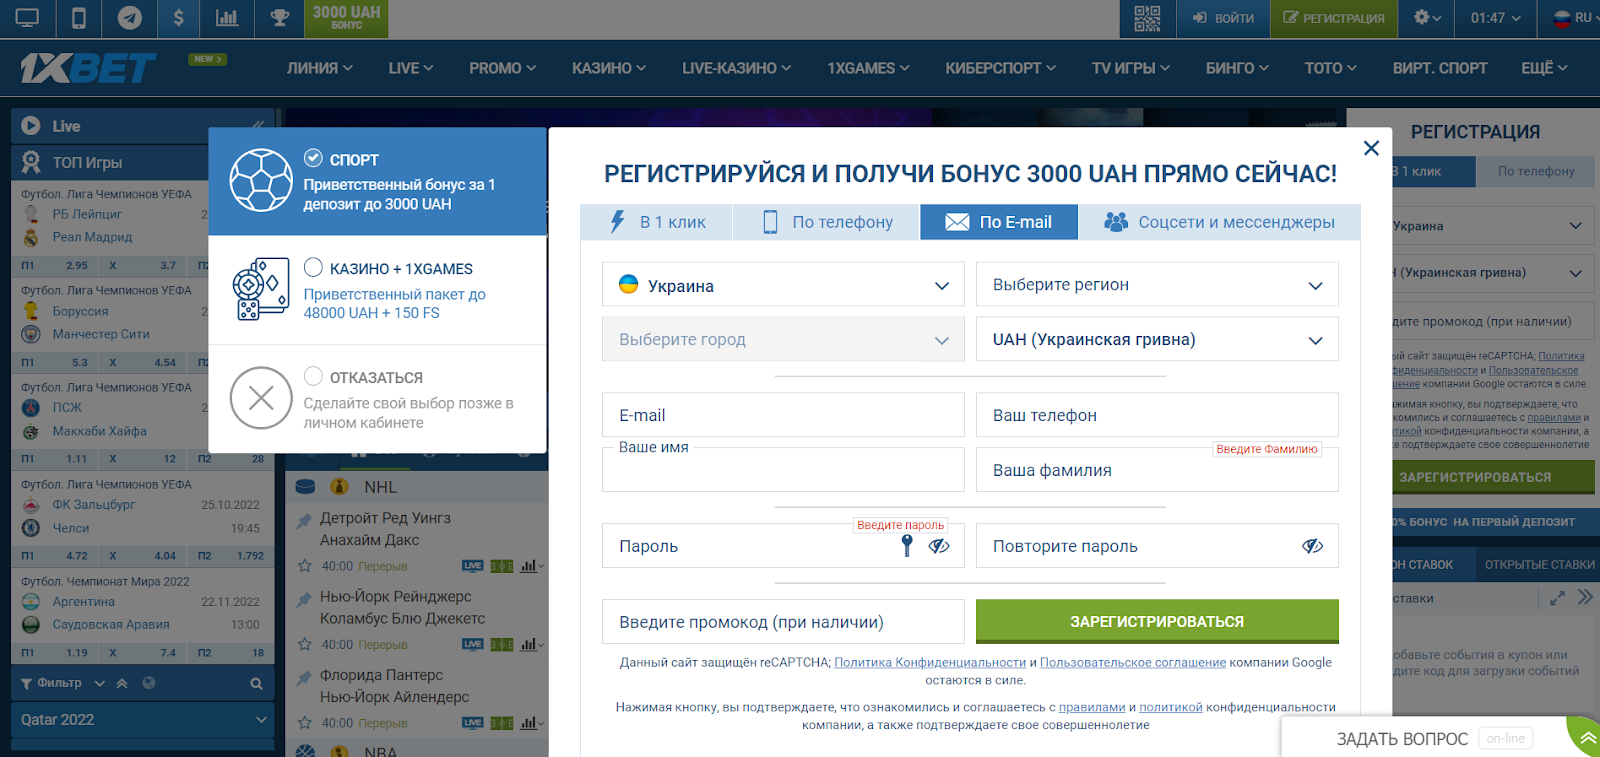Switch to the По телефону tab in dialog
1600x757 pixels.
click(827, 222)
